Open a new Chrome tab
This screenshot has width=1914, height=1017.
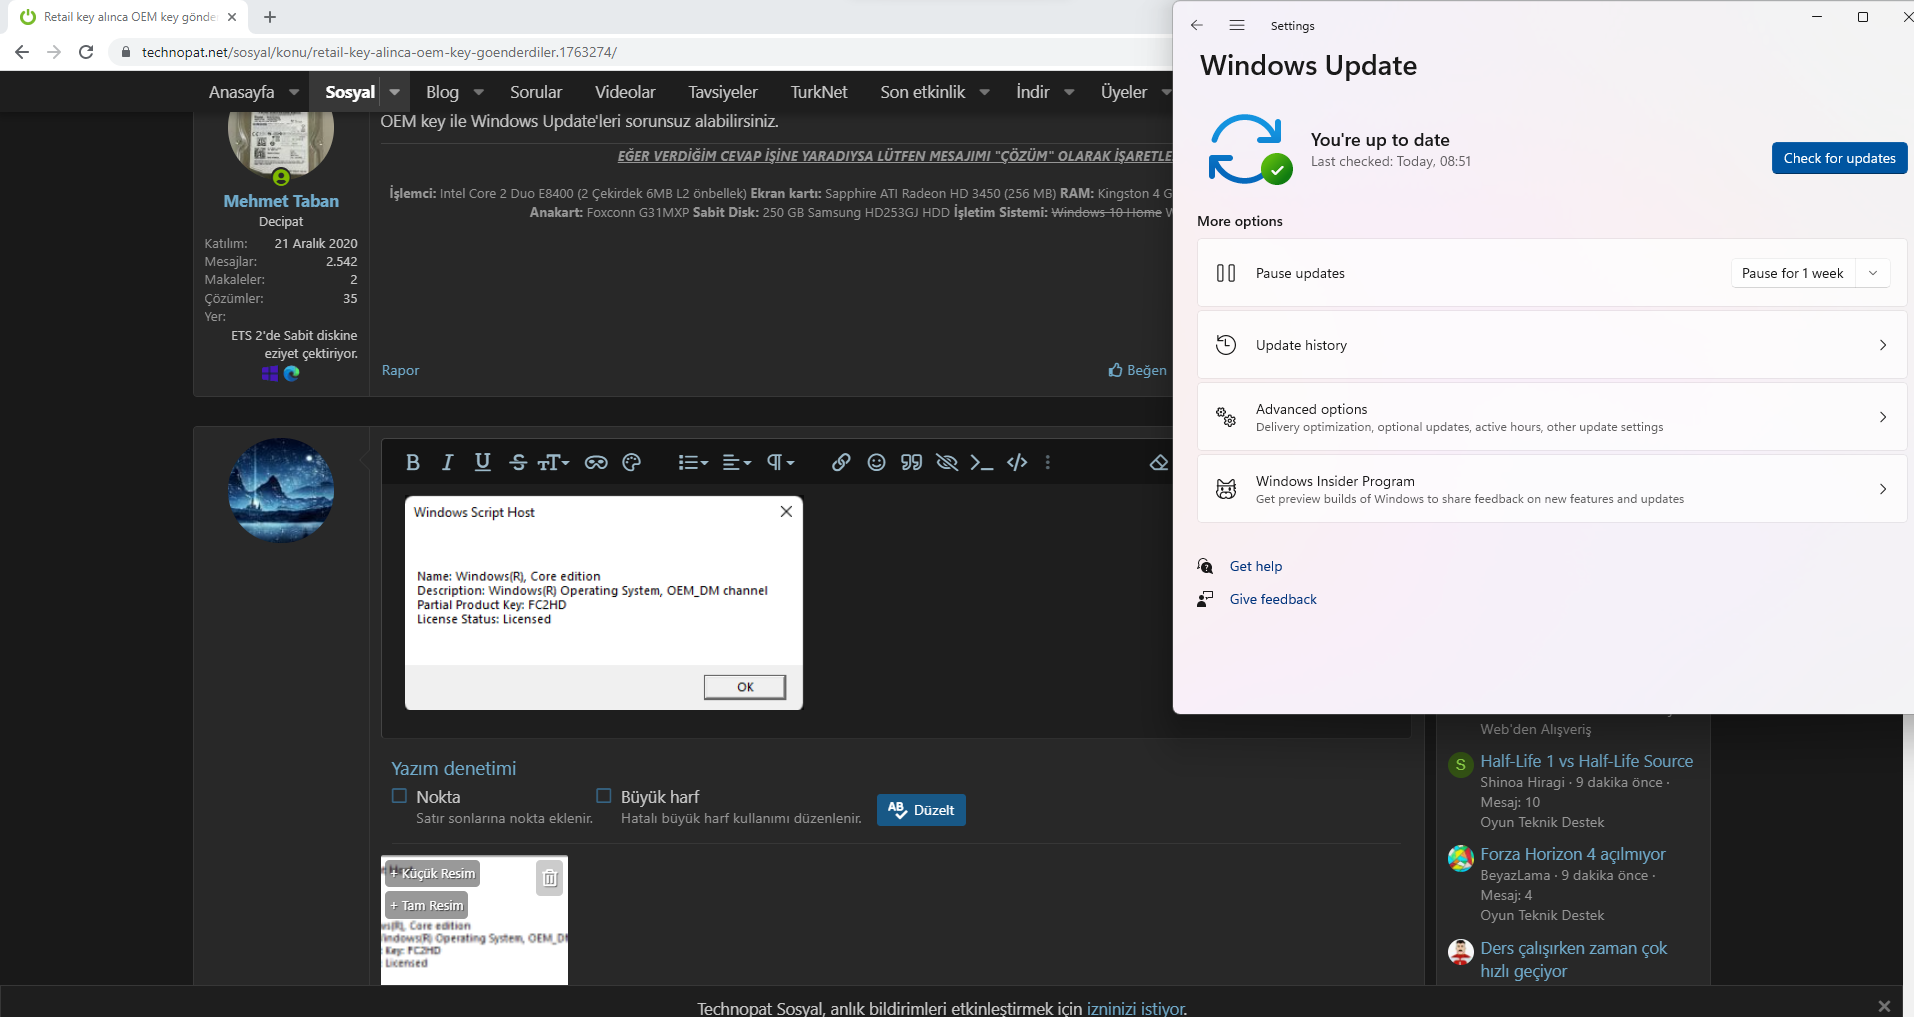coord(270,17)
